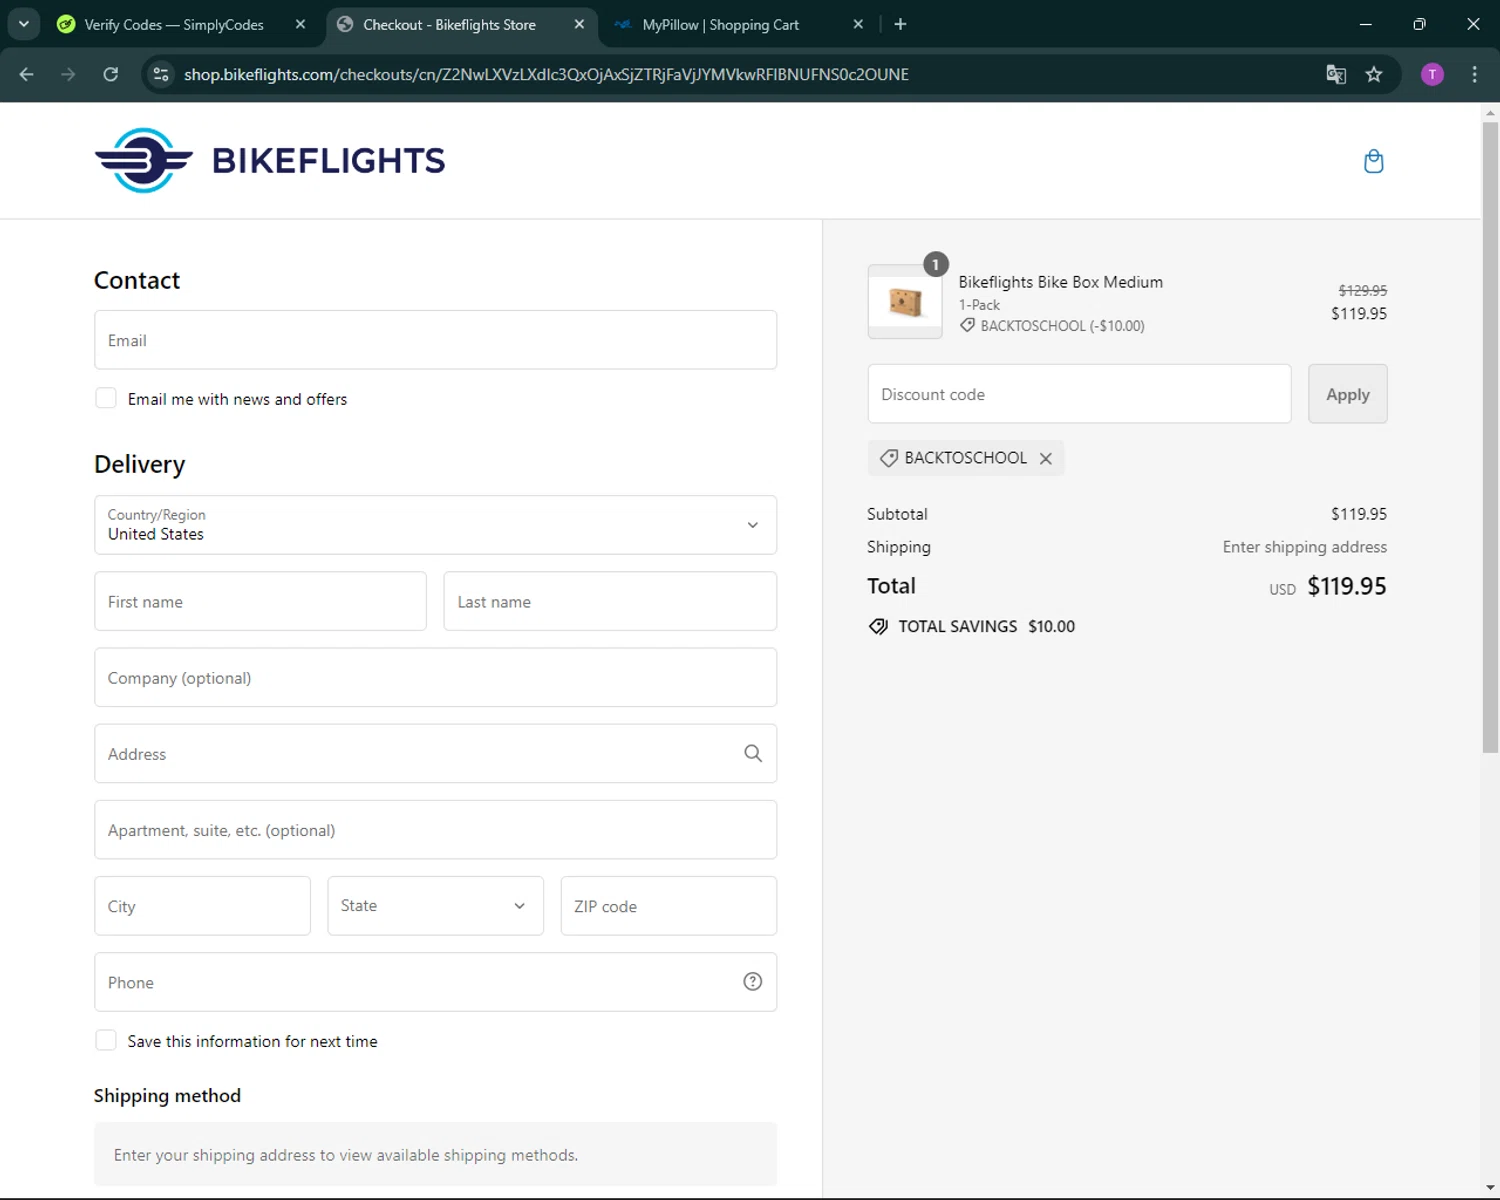Focus the City field
Image resolution: width=1500 pixels, height=1200 pixels.
point(202,906)
